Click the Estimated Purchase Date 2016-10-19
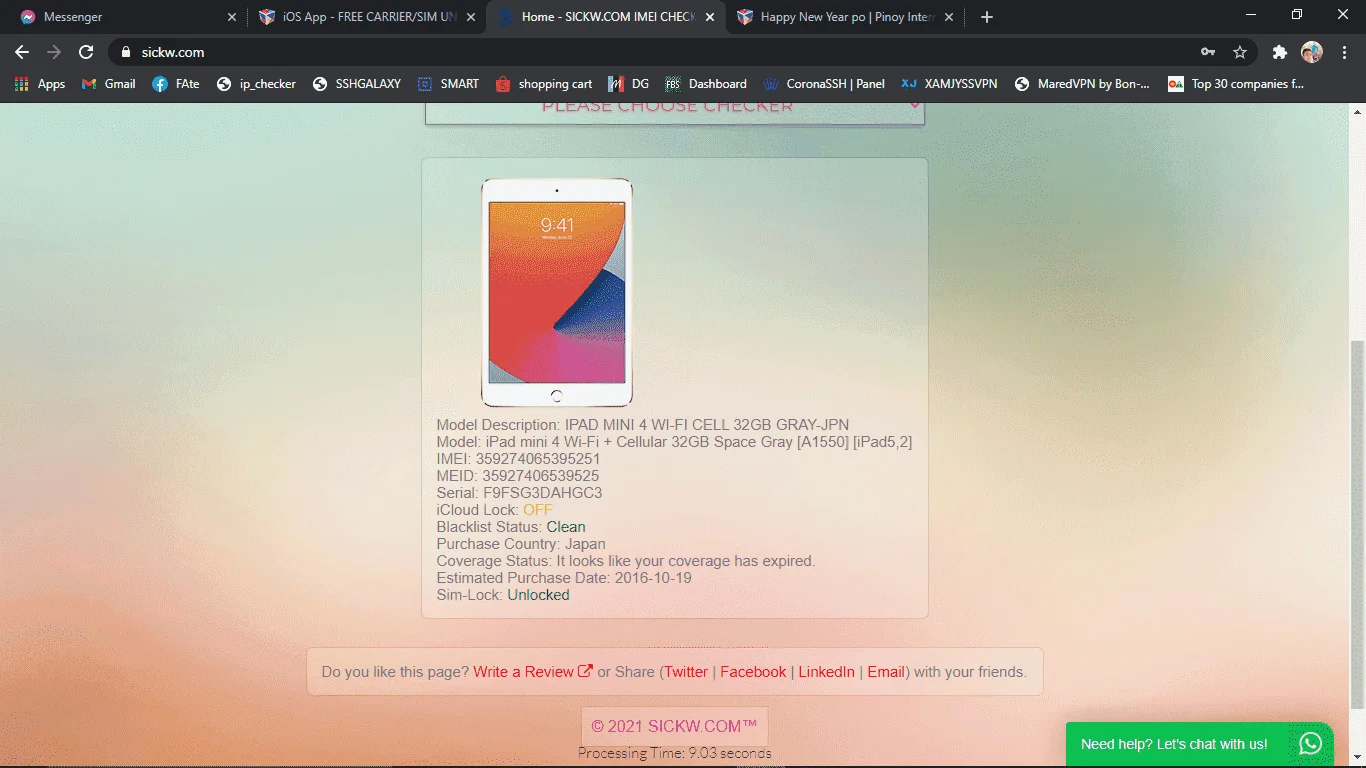Screen dimensions: 1366x768 point(564,578)
